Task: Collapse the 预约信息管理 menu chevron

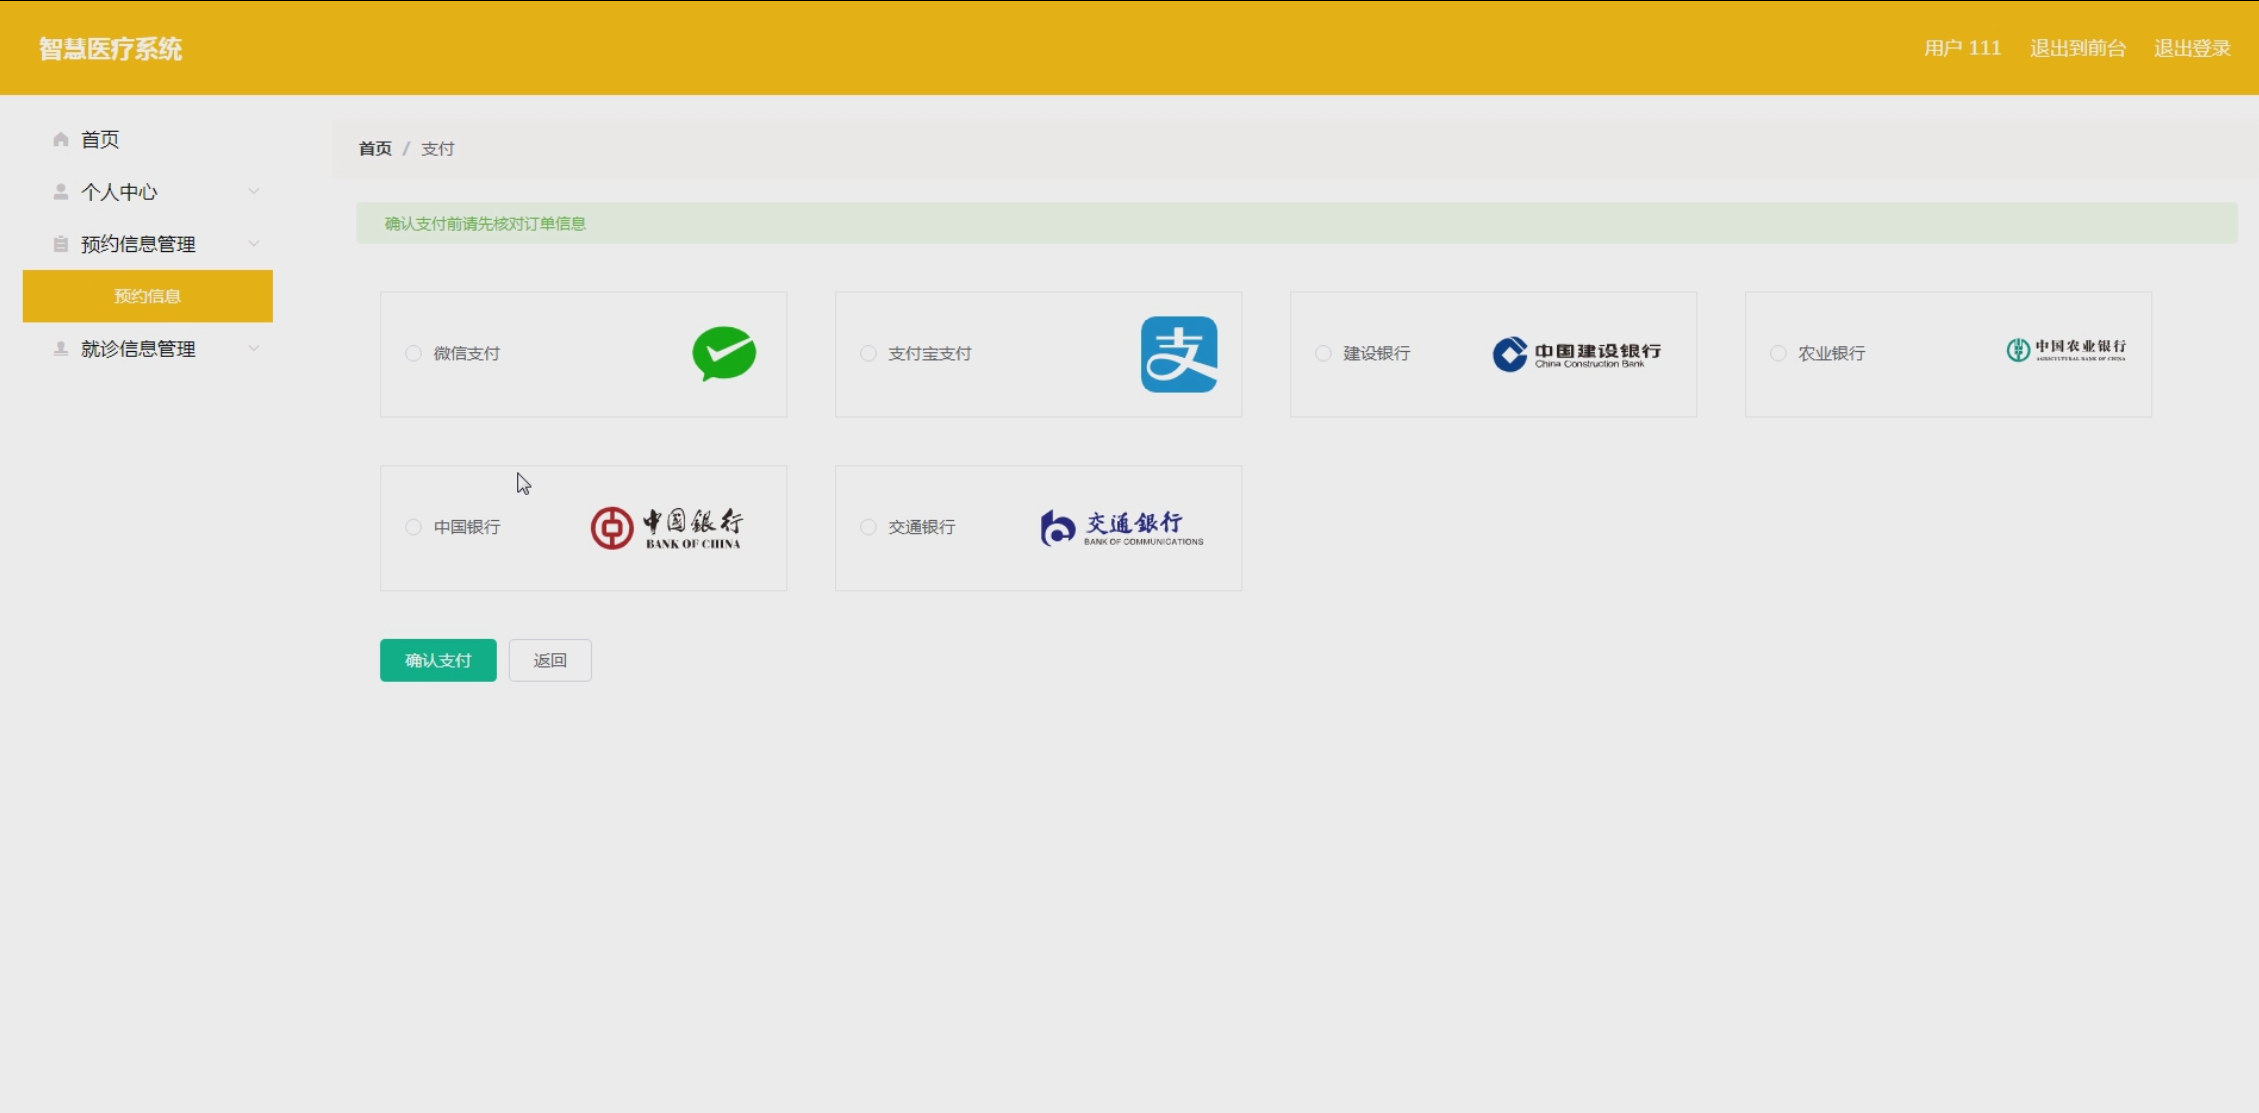Action: [x=254, y=243]
